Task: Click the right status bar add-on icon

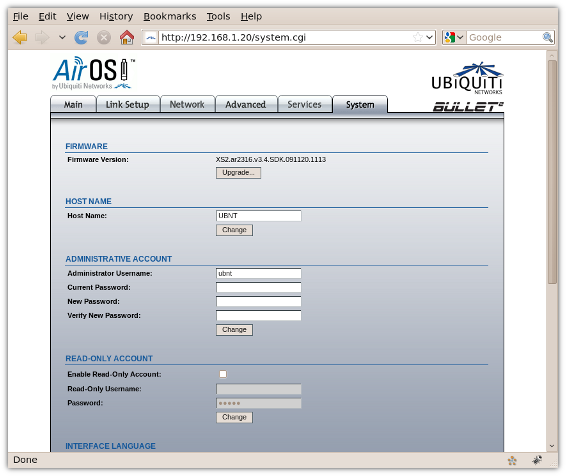Action: tap(537, 460)
